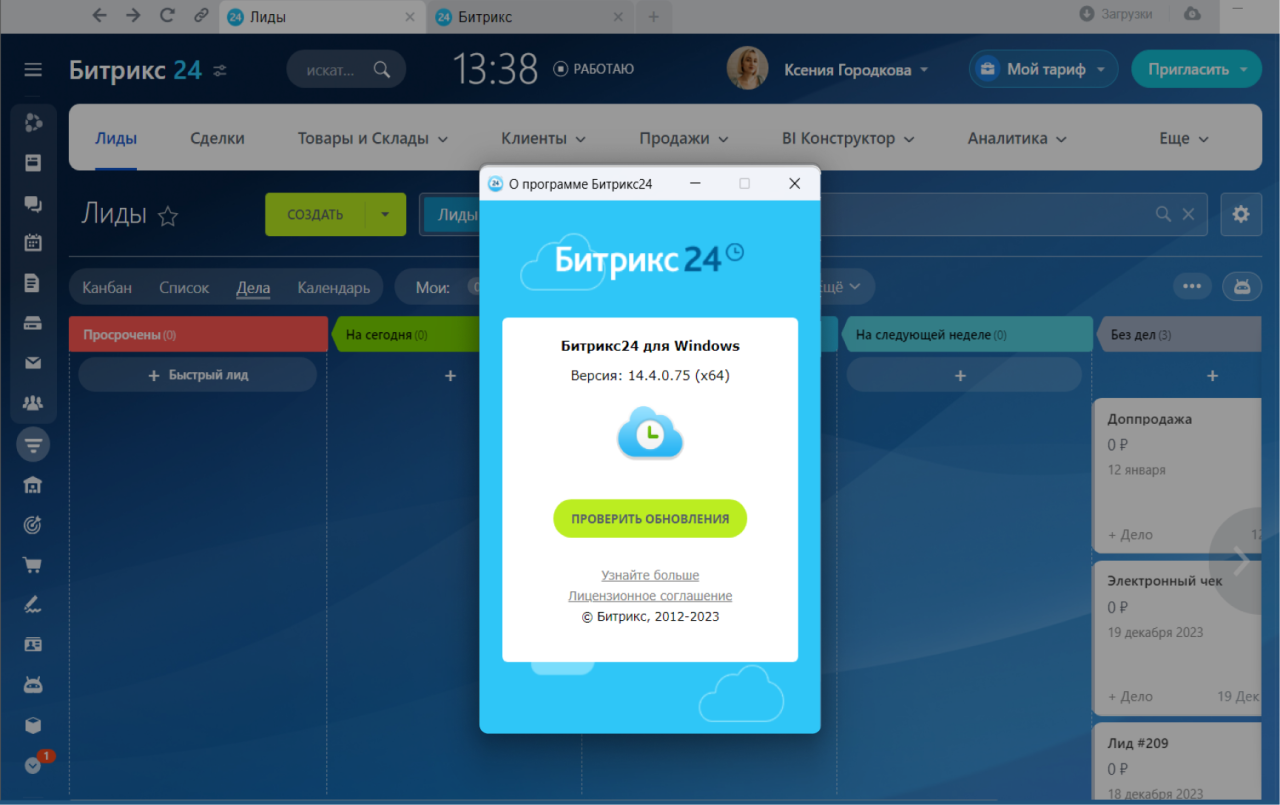Screen dimensions: 1280x805
Task: Click the СОЗДАТЬ button
Action: [315, 214]
